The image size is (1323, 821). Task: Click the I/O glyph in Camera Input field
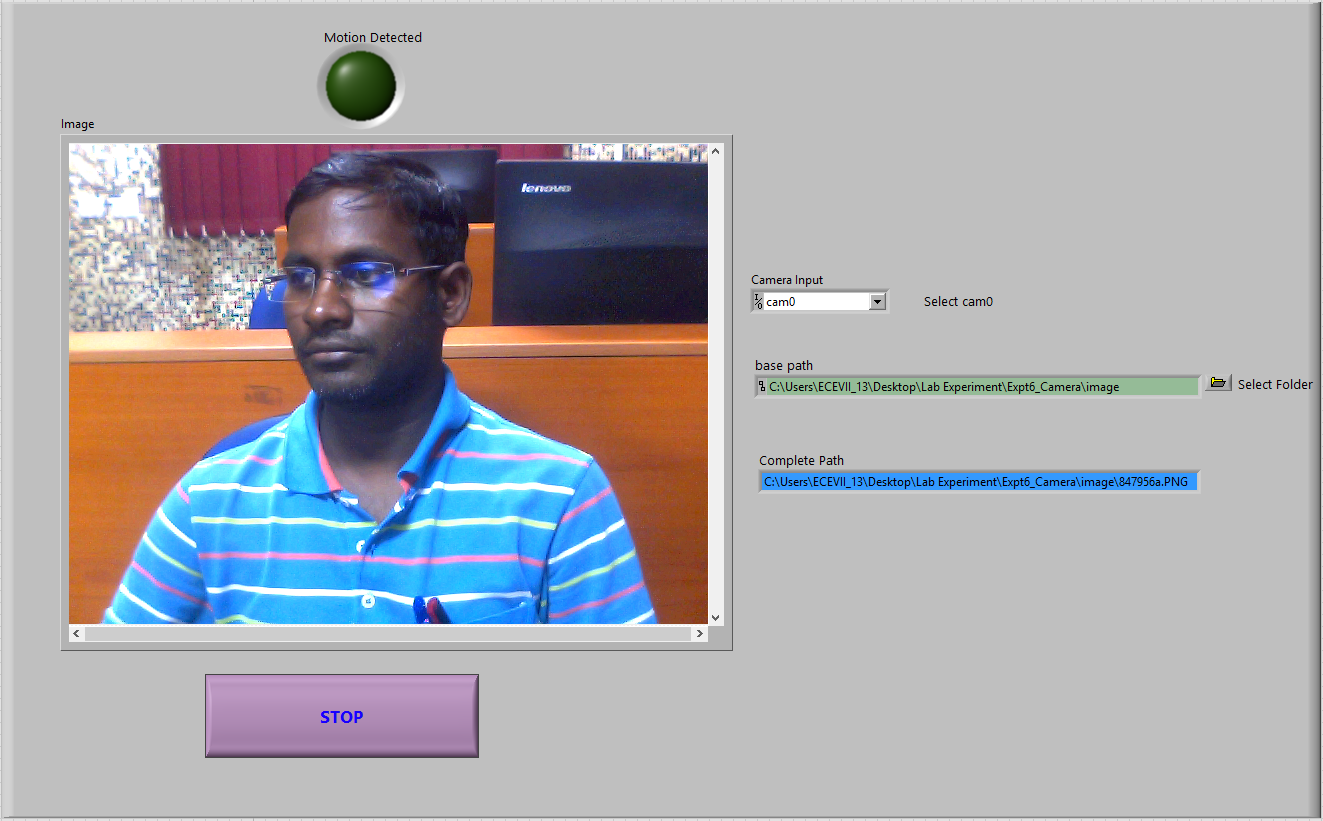[x=758, y=300]
